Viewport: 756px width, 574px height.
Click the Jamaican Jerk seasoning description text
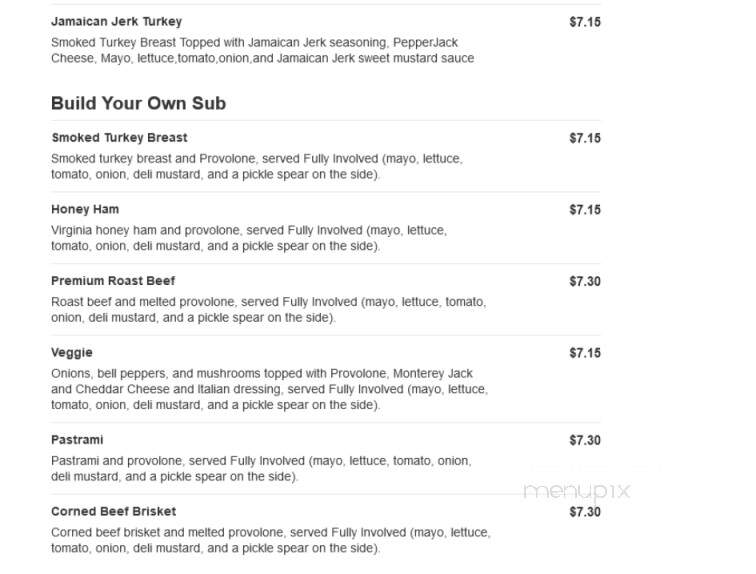tap(263, 51)
